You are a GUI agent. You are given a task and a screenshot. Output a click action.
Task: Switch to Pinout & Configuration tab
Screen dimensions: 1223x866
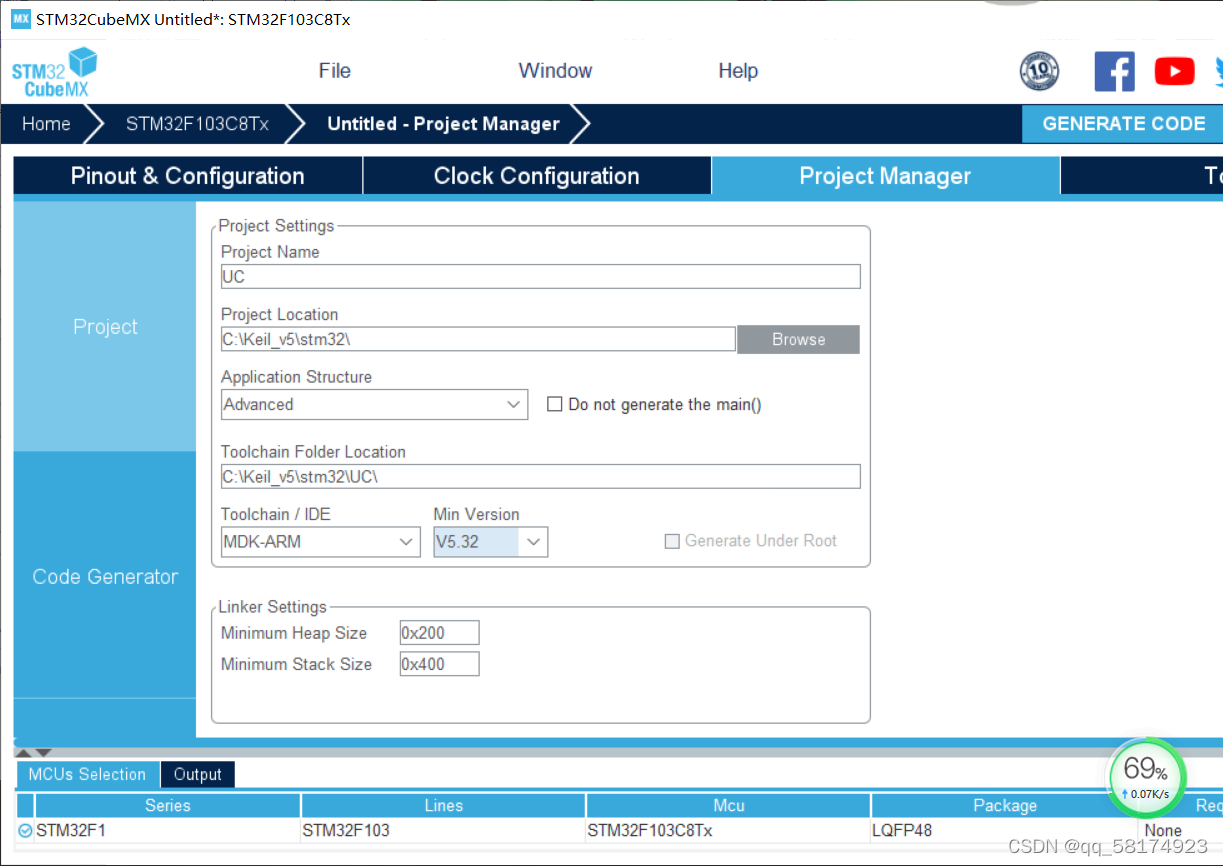[188, 176]
